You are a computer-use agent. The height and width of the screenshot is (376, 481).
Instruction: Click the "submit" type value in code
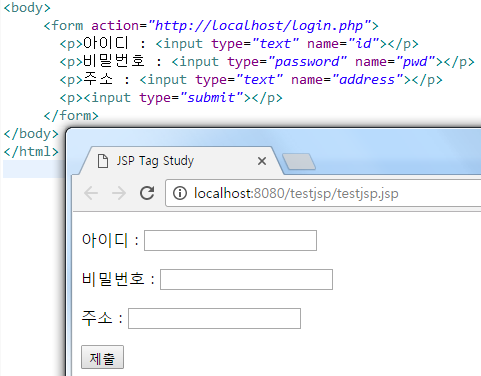coord(211,98)
